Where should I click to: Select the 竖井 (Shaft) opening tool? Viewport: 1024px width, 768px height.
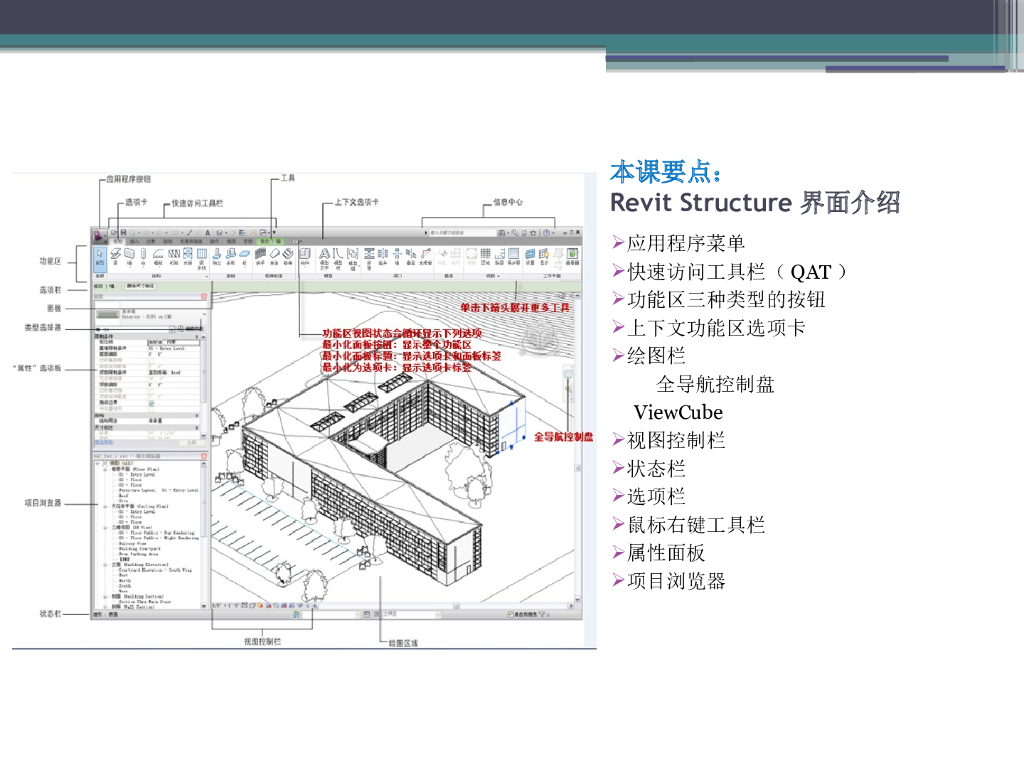(383, 257)
